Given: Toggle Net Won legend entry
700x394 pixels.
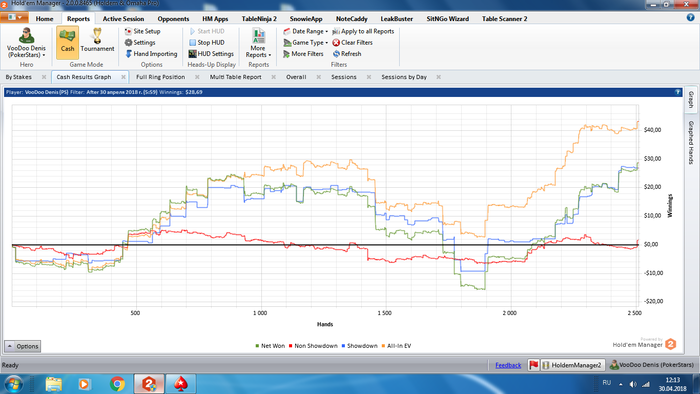Looking at the screenshot, I should (x=270, y=346).
